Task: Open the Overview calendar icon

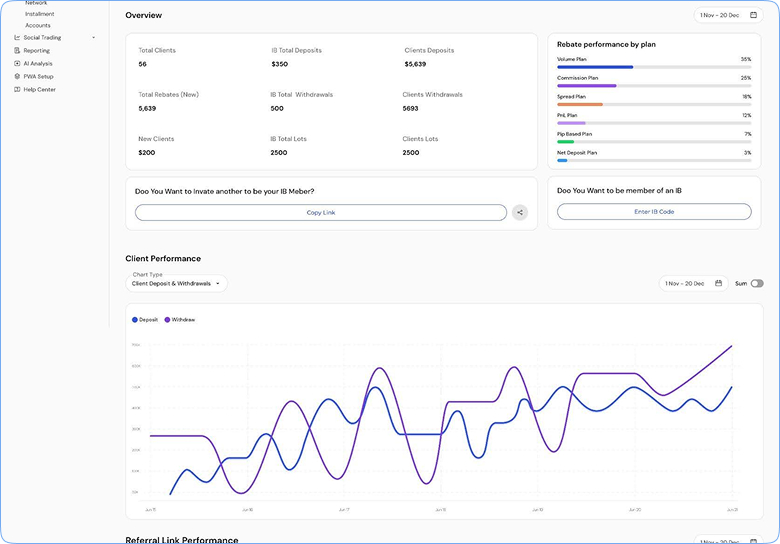Action: [753, 15]
